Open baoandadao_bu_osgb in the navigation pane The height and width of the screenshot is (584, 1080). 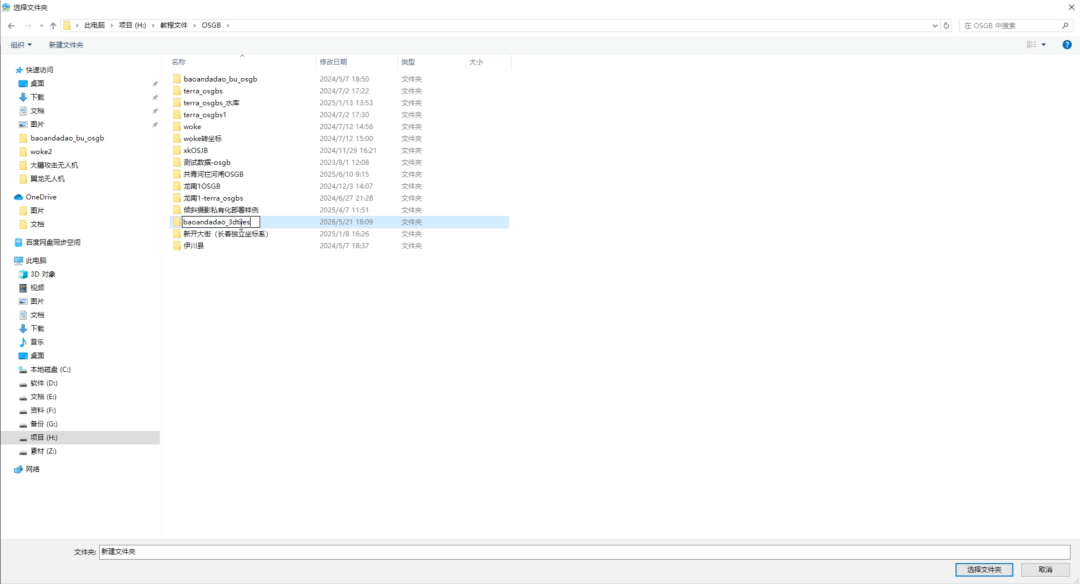point(67,138)
